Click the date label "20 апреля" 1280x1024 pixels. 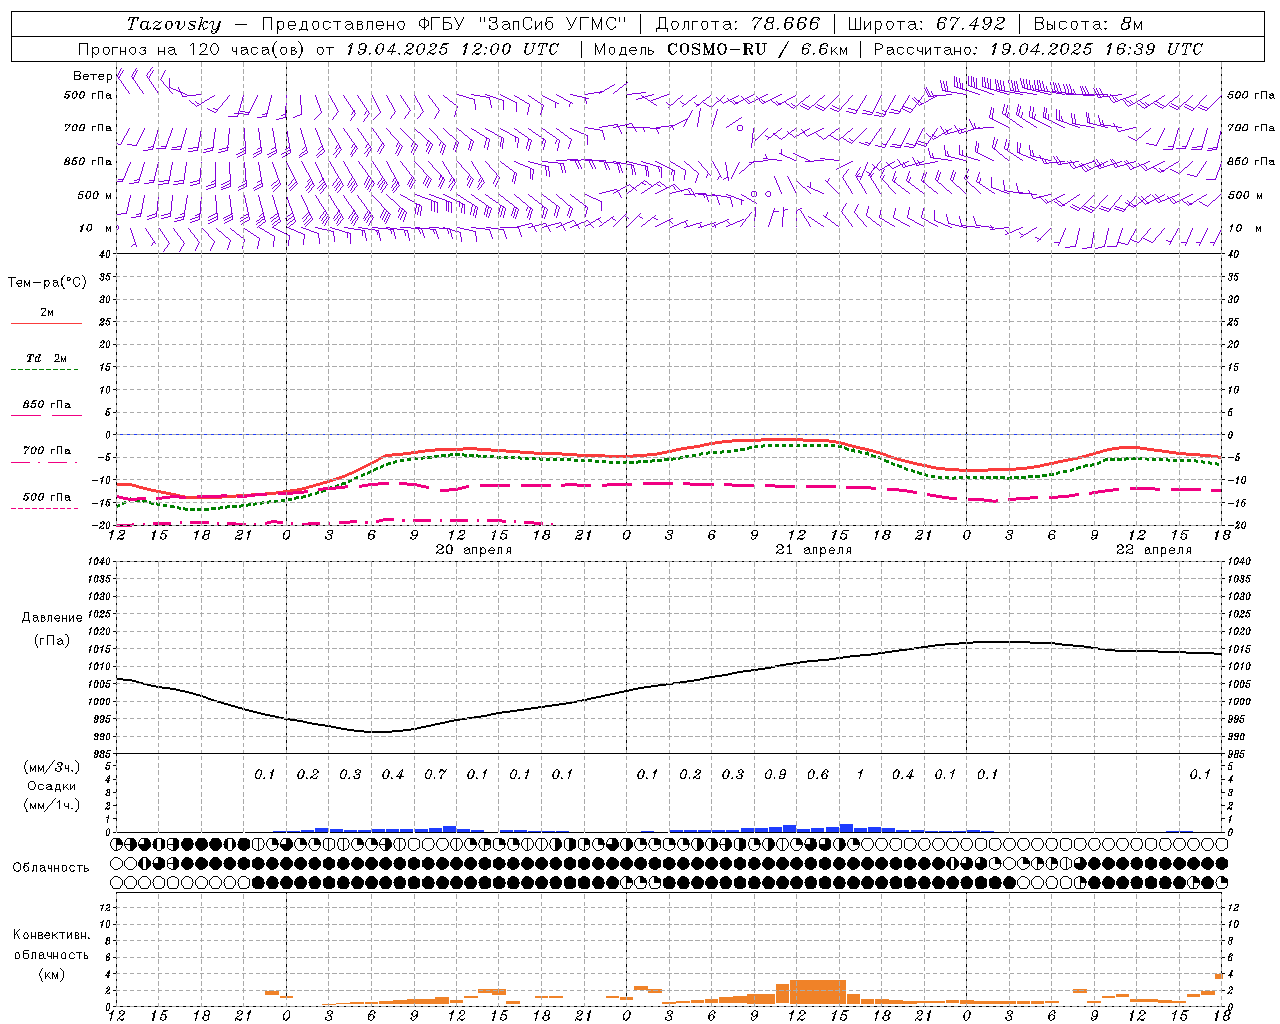point(474,550)
